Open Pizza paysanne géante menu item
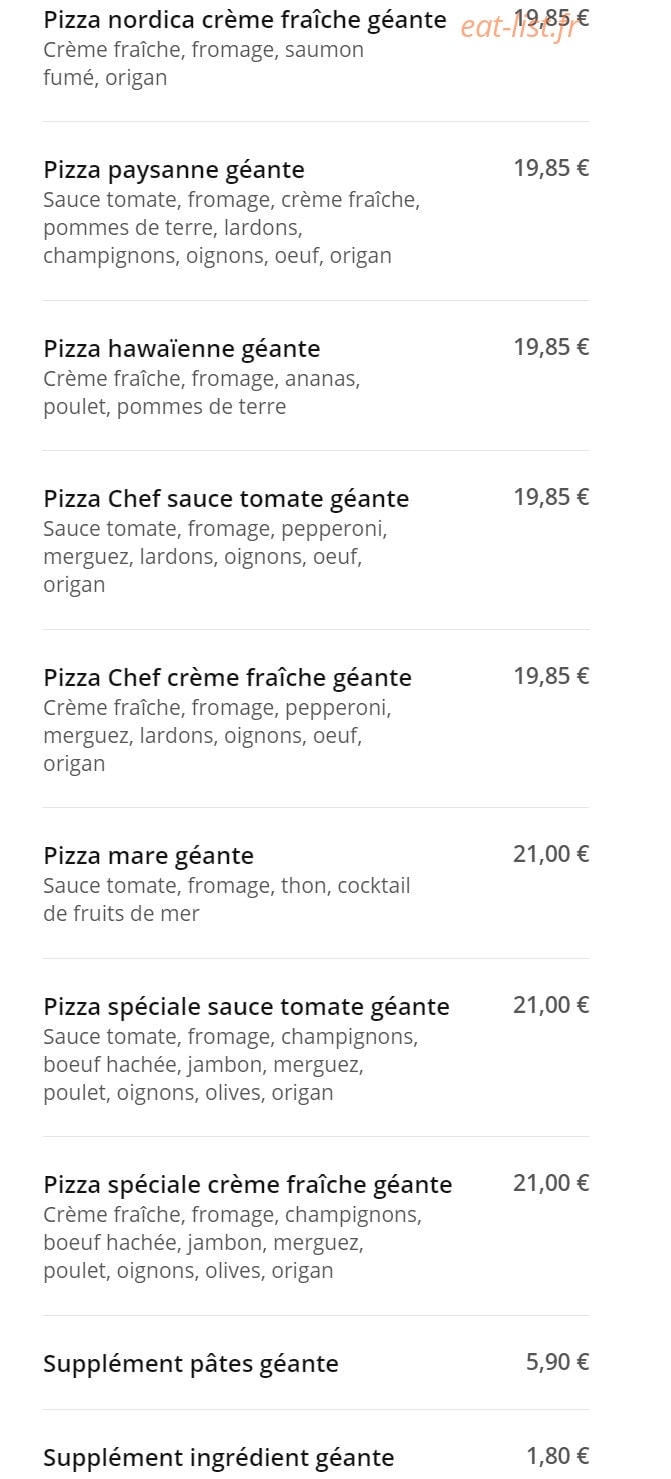This screenshot has width=671, height=1479. pos(315,212)
